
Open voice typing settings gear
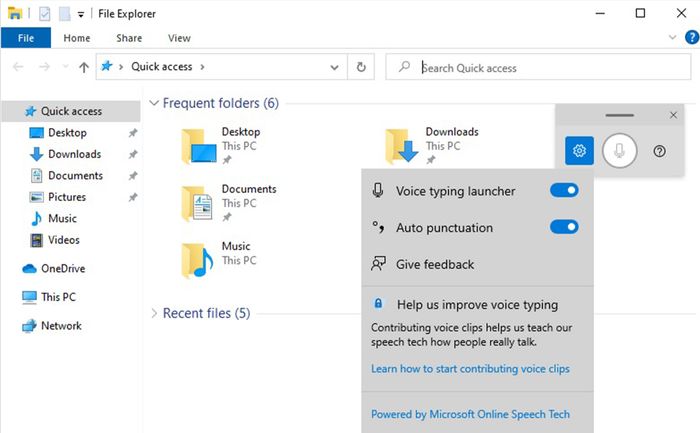(579, 151)
